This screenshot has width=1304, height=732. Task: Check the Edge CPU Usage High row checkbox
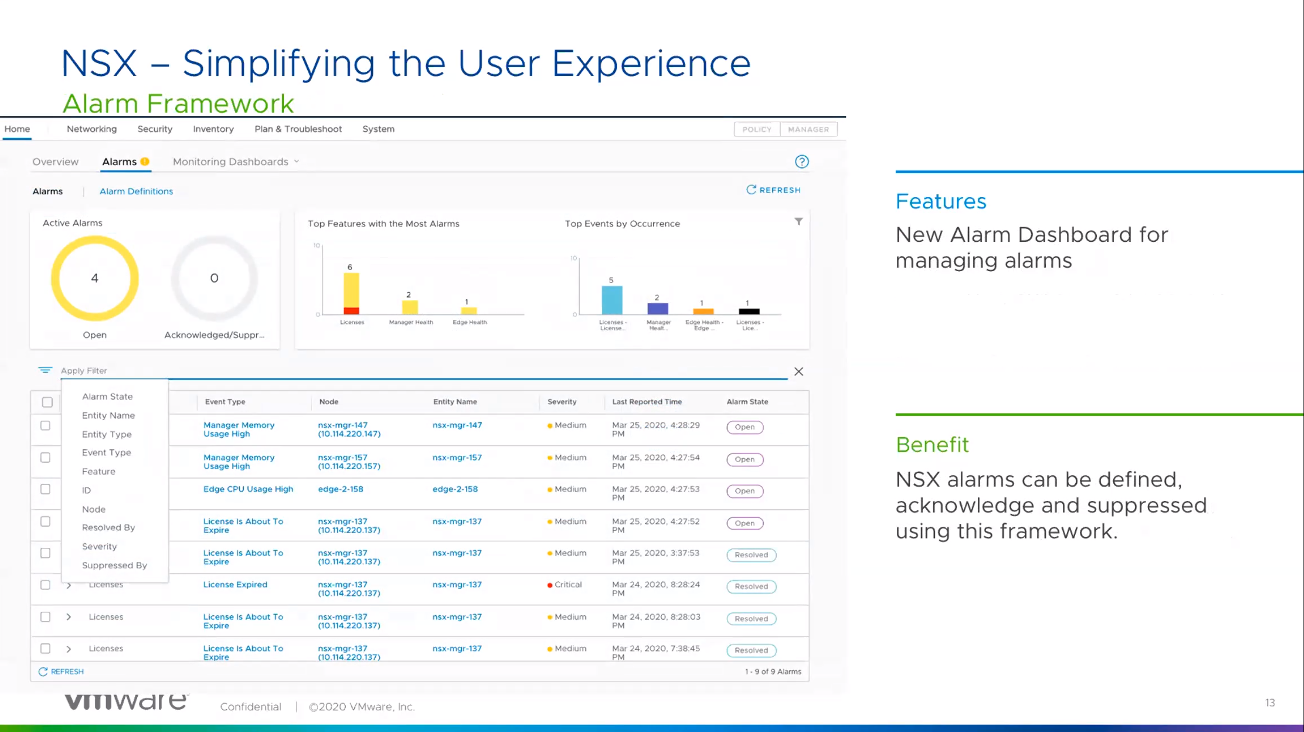tap(45, 490)
